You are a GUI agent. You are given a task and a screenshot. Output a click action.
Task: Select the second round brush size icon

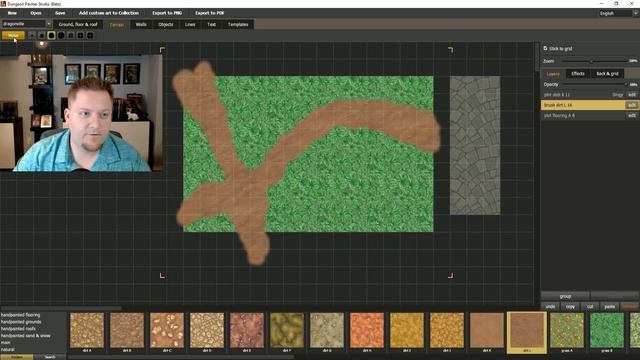[42, 36]
